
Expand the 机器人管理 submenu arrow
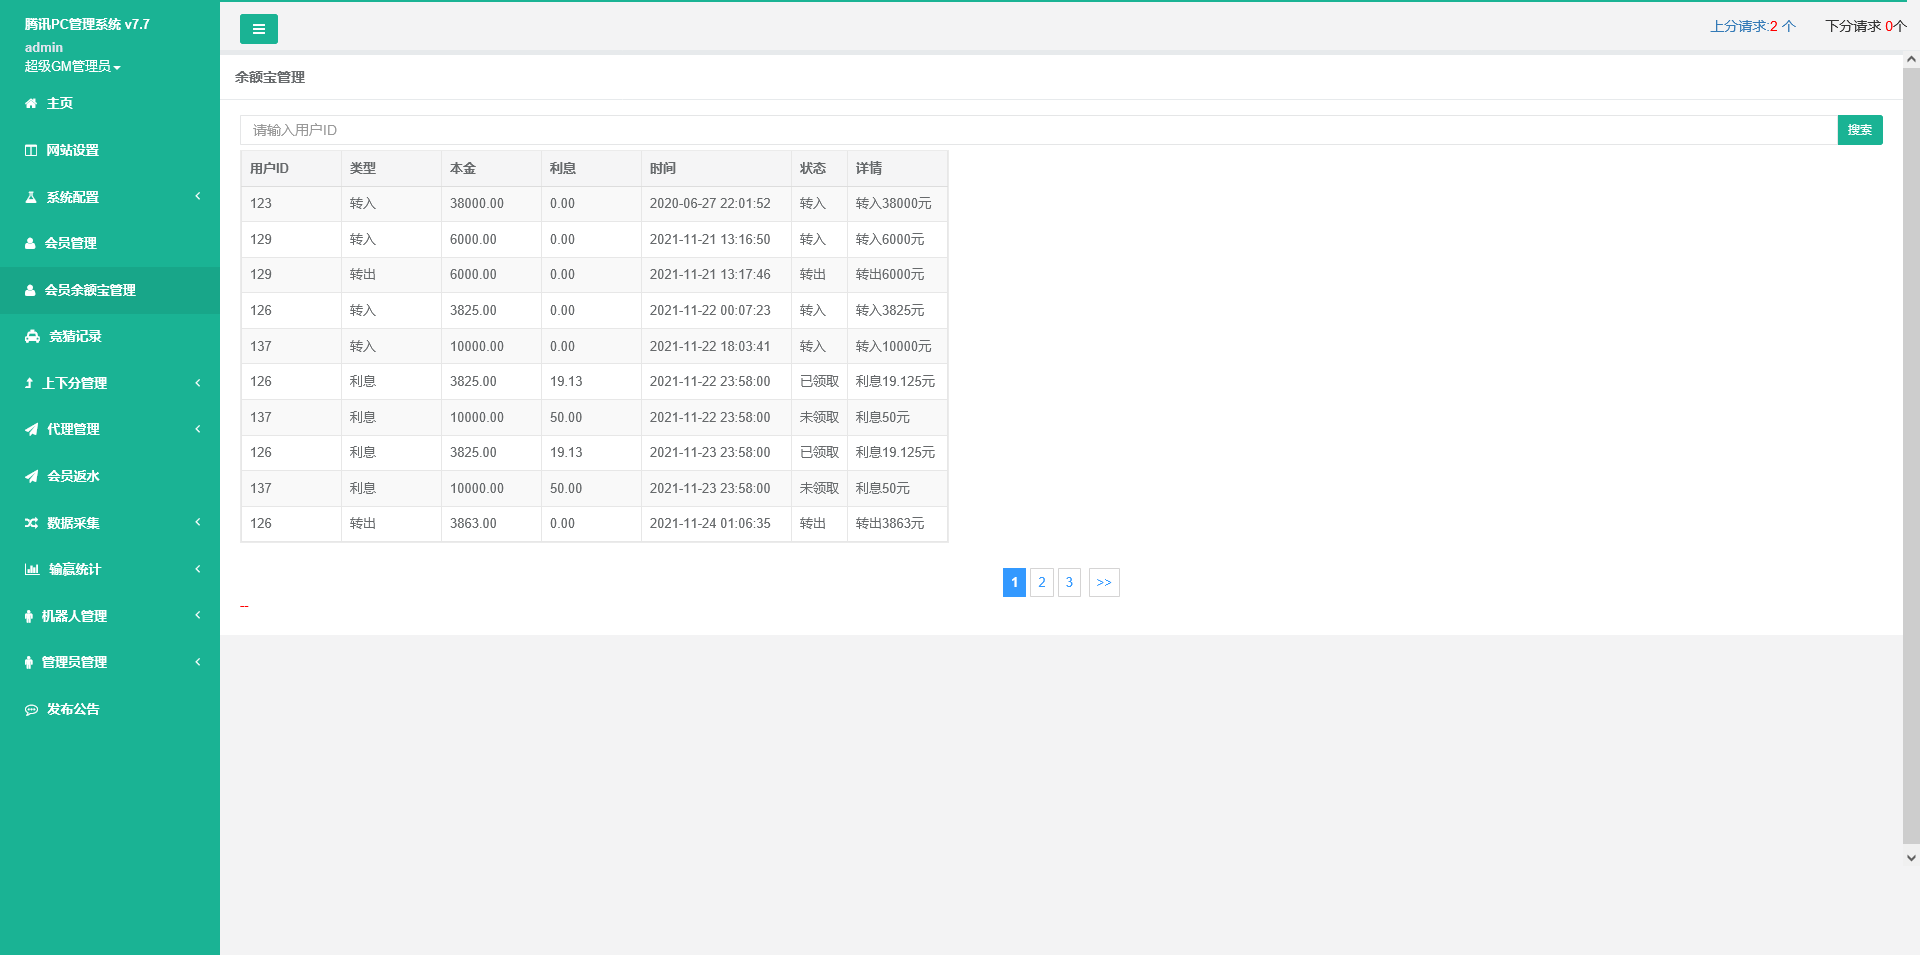(x=198, y=615)
